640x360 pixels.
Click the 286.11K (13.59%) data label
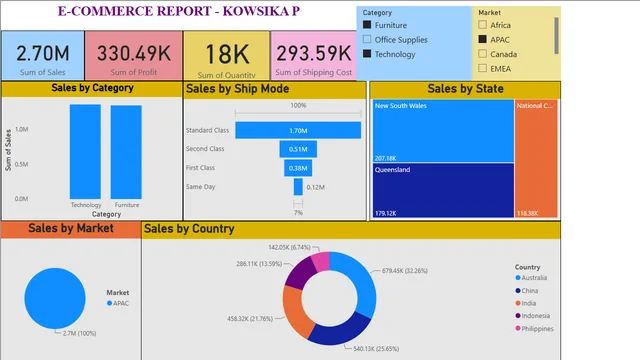pos(259,264)
